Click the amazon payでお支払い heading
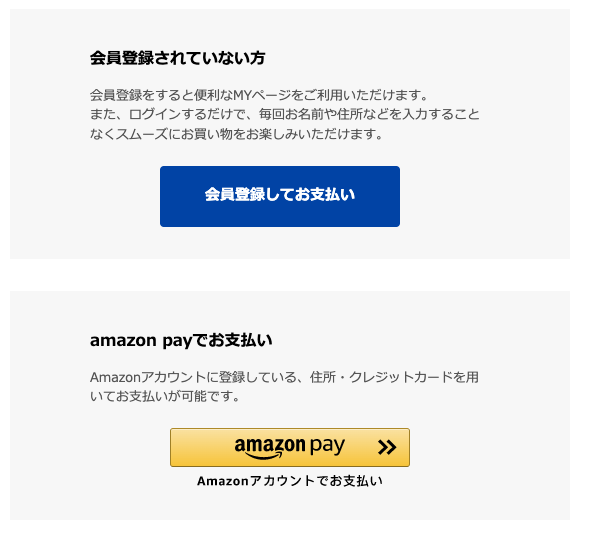This screenshot has width=590, height=539. click(x=181, y=340)
